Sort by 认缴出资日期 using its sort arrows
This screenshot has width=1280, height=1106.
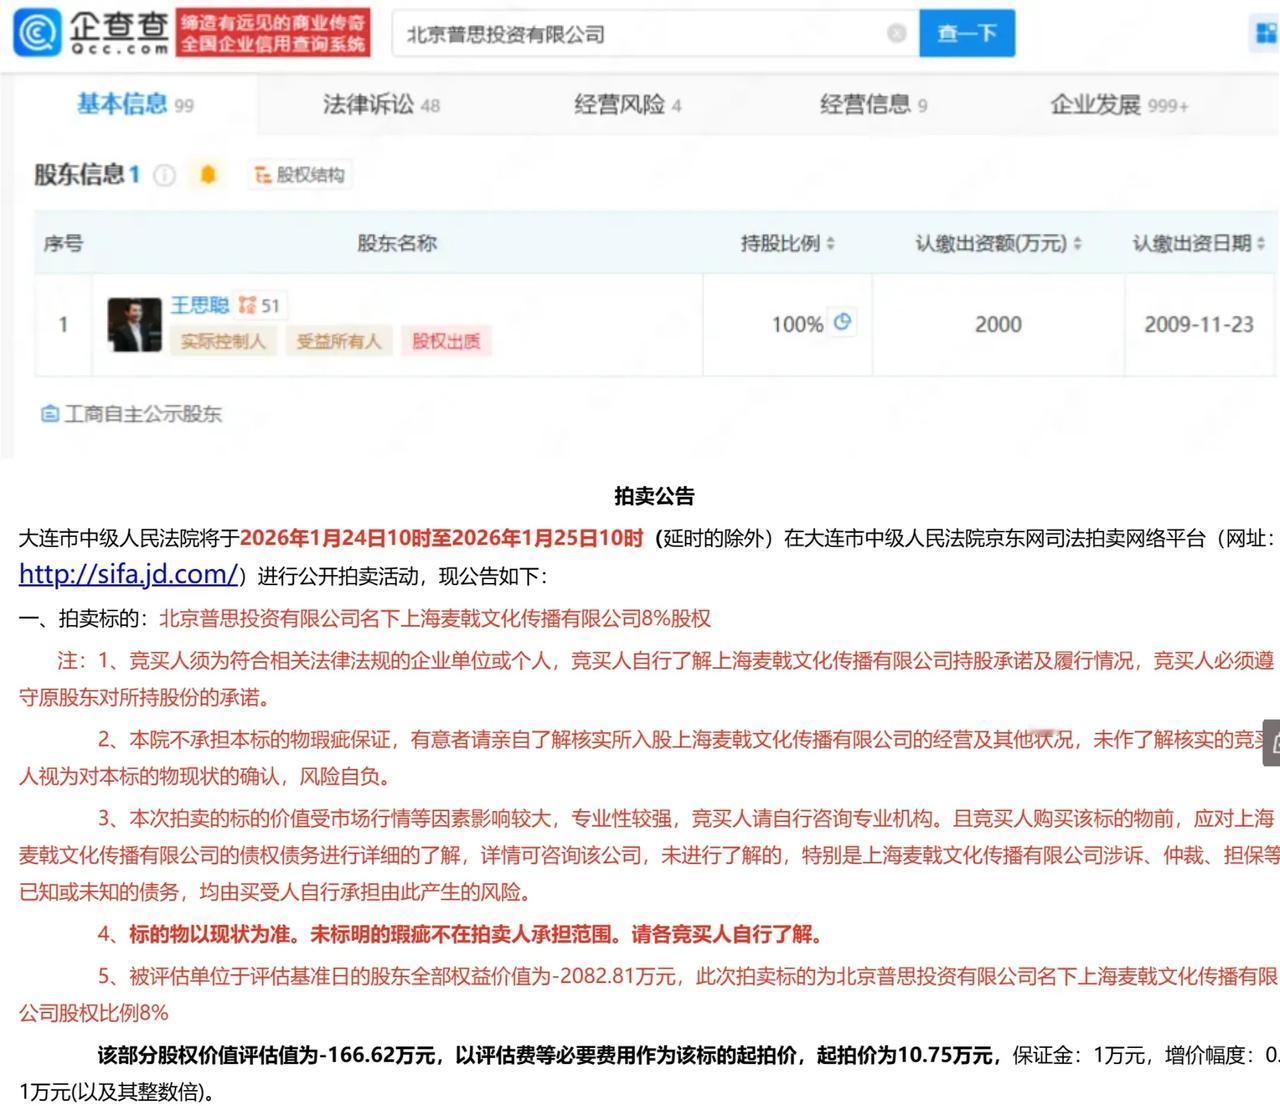[x=1261, y=243]
